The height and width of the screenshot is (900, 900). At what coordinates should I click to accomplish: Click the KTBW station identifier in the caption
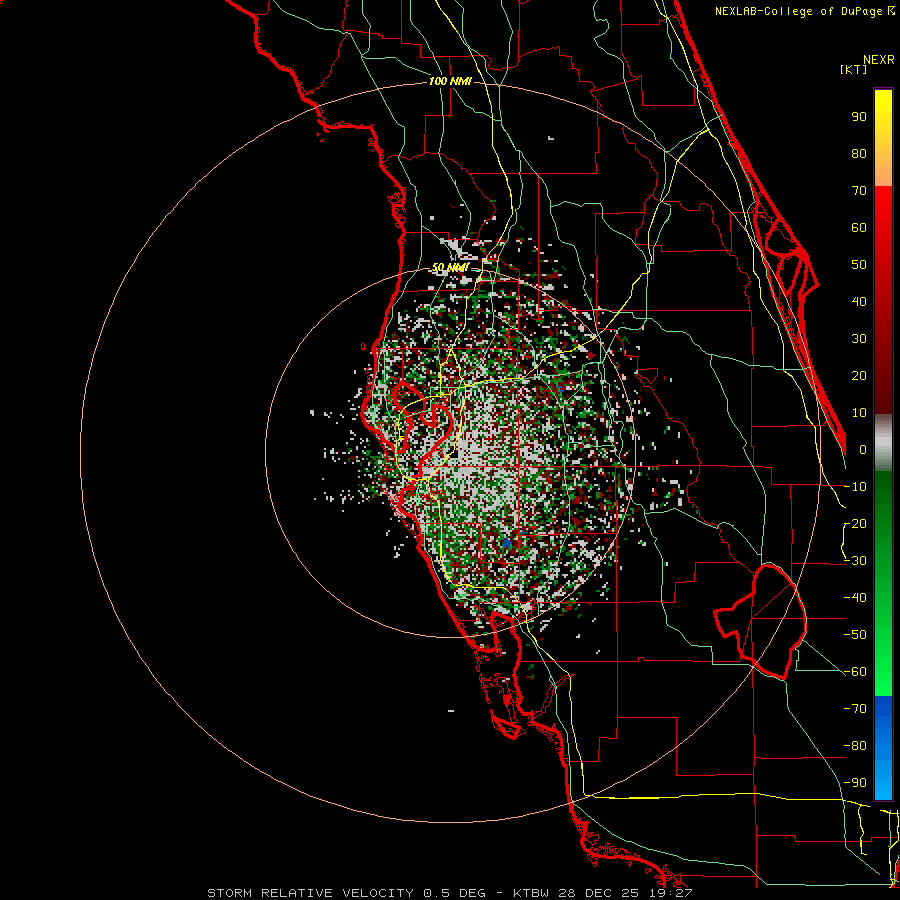click(532, 893)
